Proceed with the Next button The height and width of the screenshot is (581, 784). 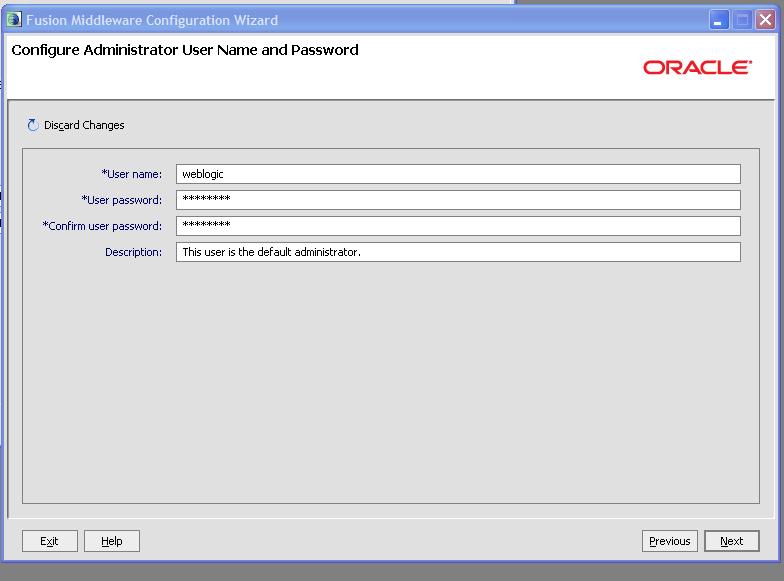[x=732, y=541]
